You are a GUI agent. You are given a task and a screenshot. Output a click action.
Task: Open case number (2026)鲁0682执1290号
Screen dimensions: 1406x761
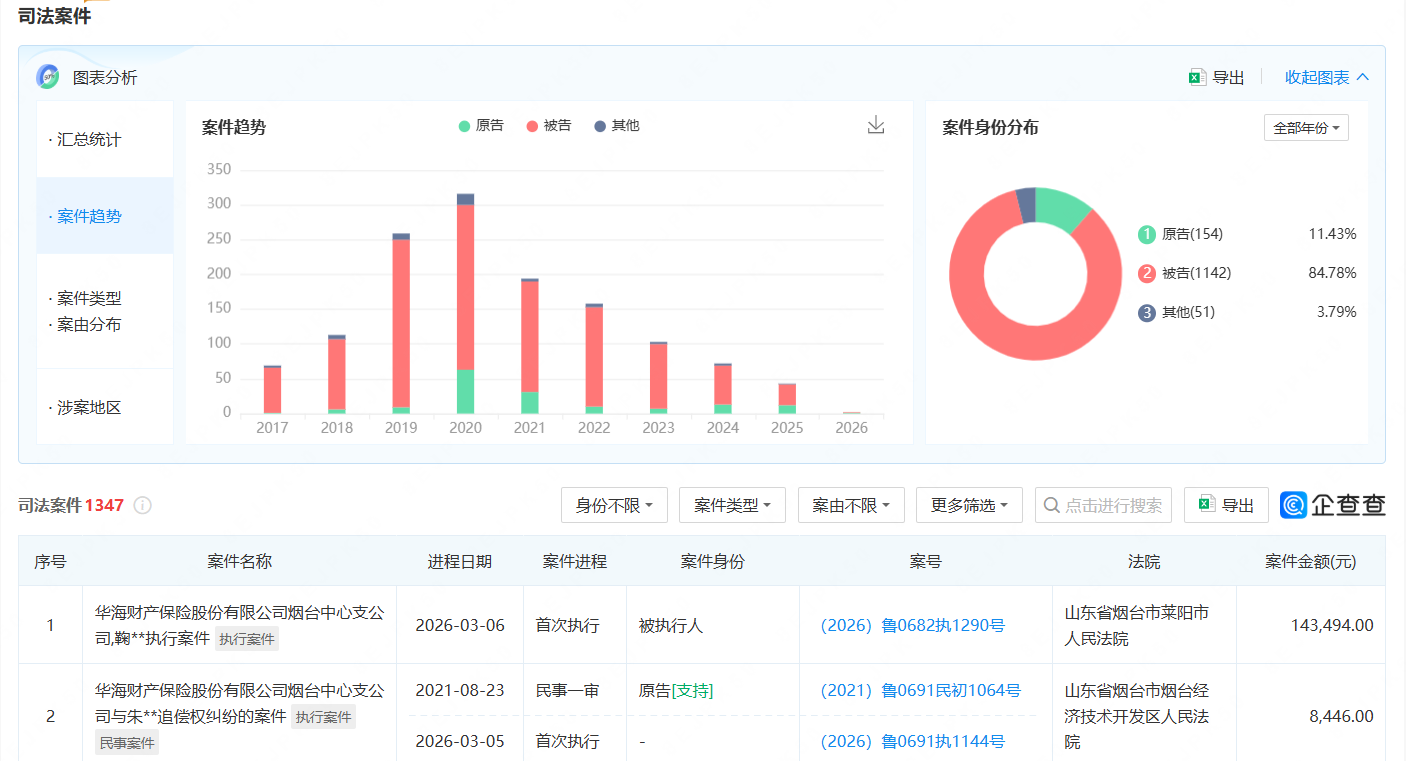(x=912, y=625)
